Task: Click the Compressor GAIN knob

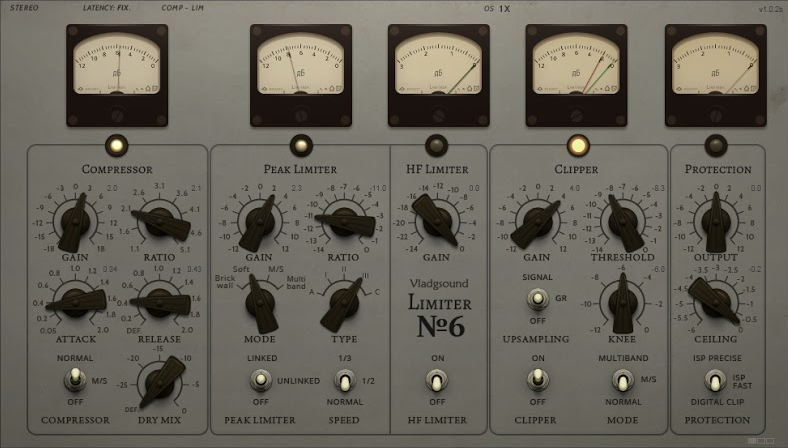Action: pos(75,221)
